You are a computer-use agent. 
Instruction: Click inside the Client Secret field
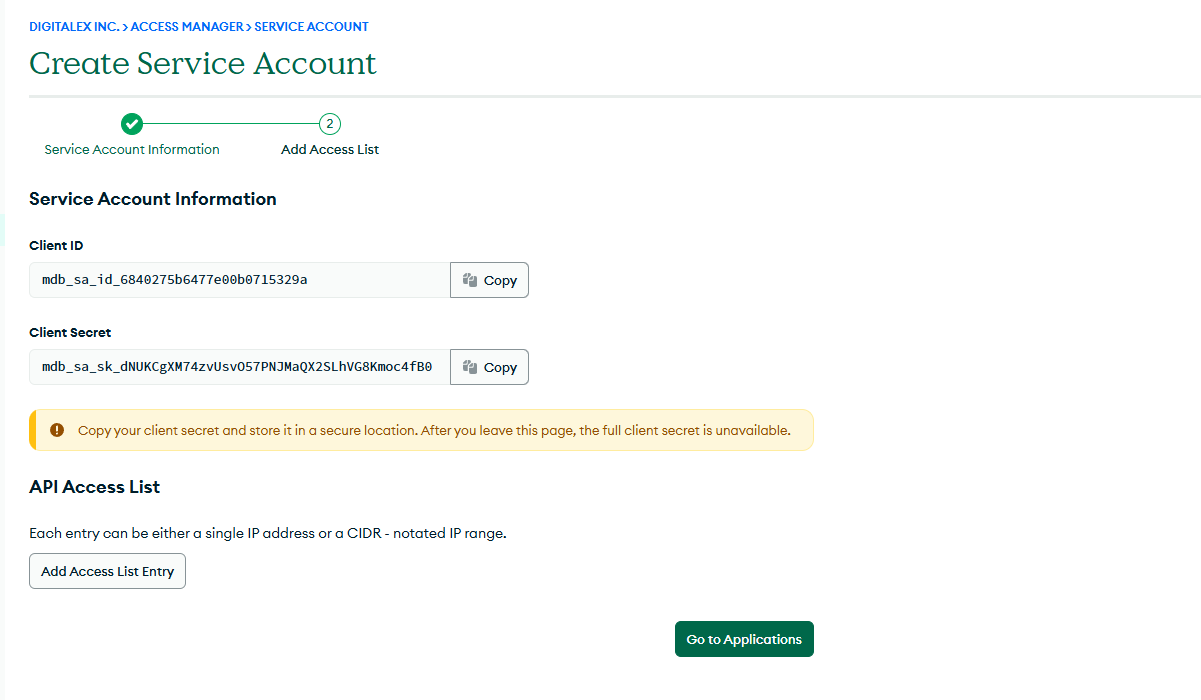[240, 367]
